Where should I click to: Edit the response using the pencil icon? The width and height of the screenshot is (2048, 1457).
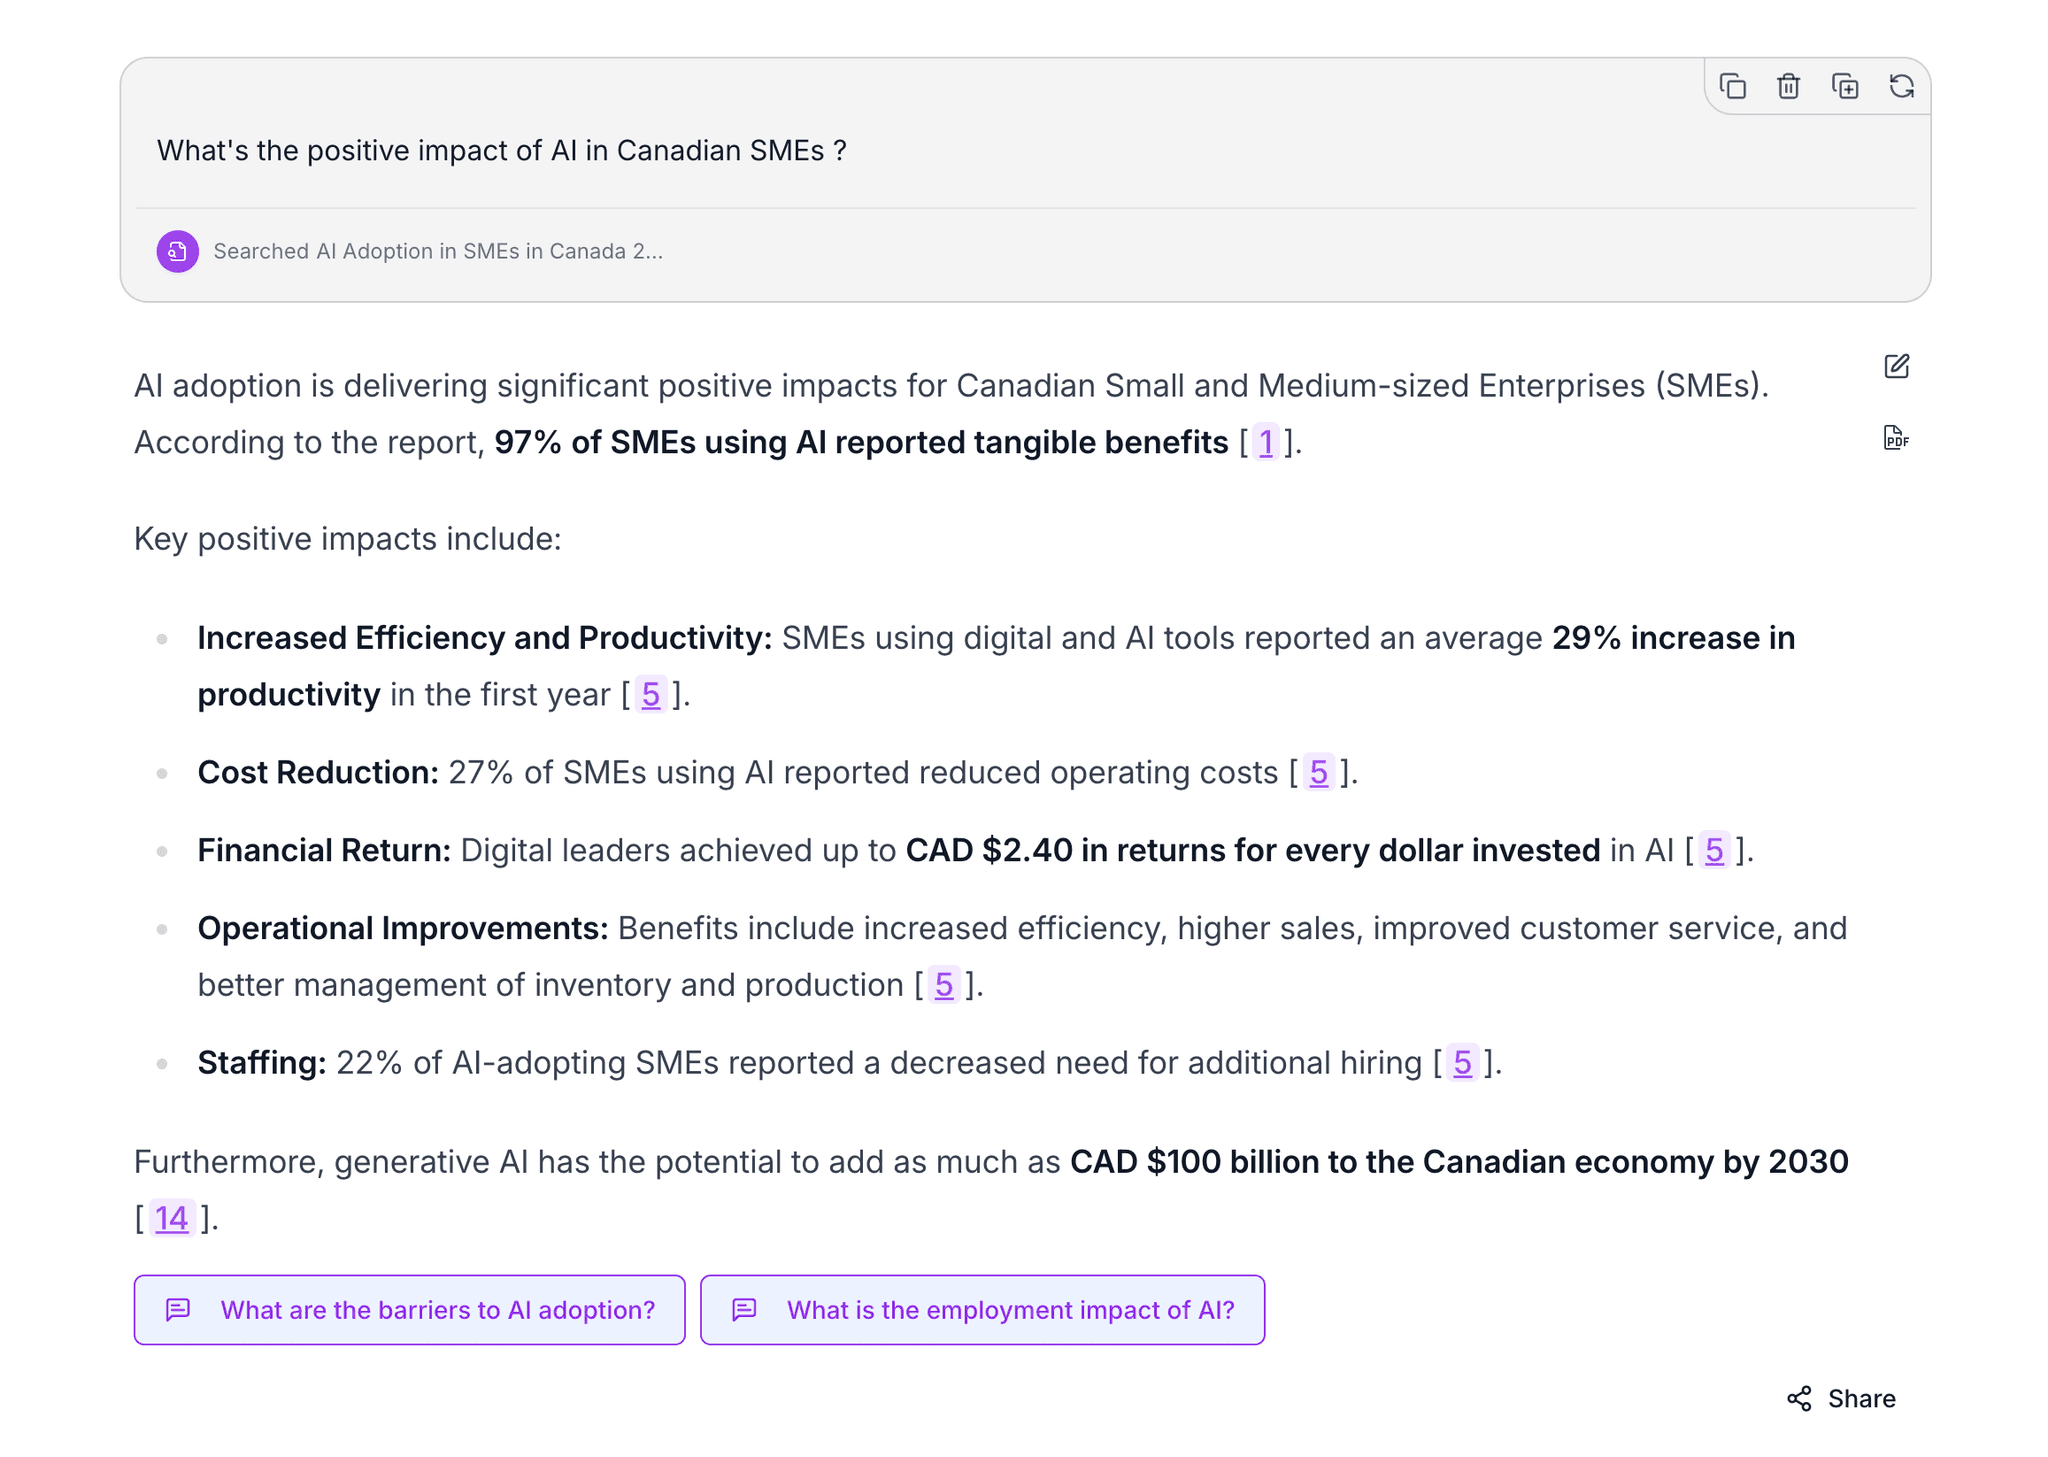[x=1896, y=367]
